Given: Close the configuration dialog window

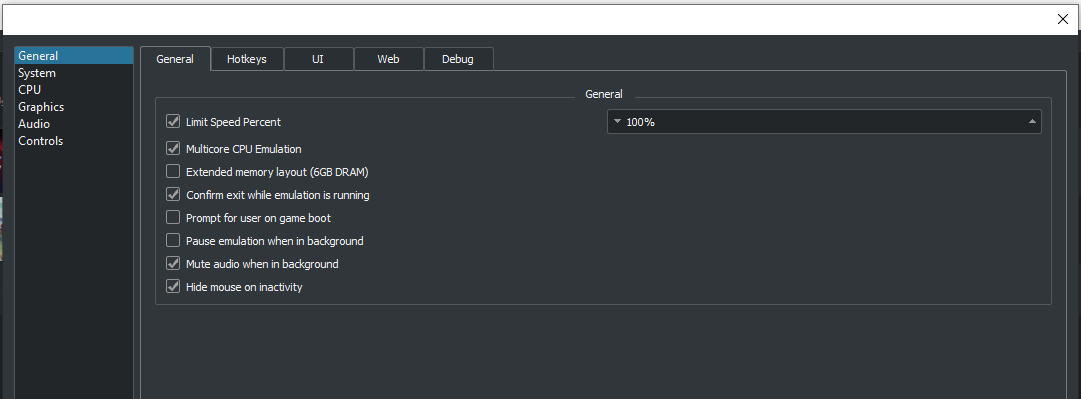Looking at the screenshot, I should point(1062,19).
